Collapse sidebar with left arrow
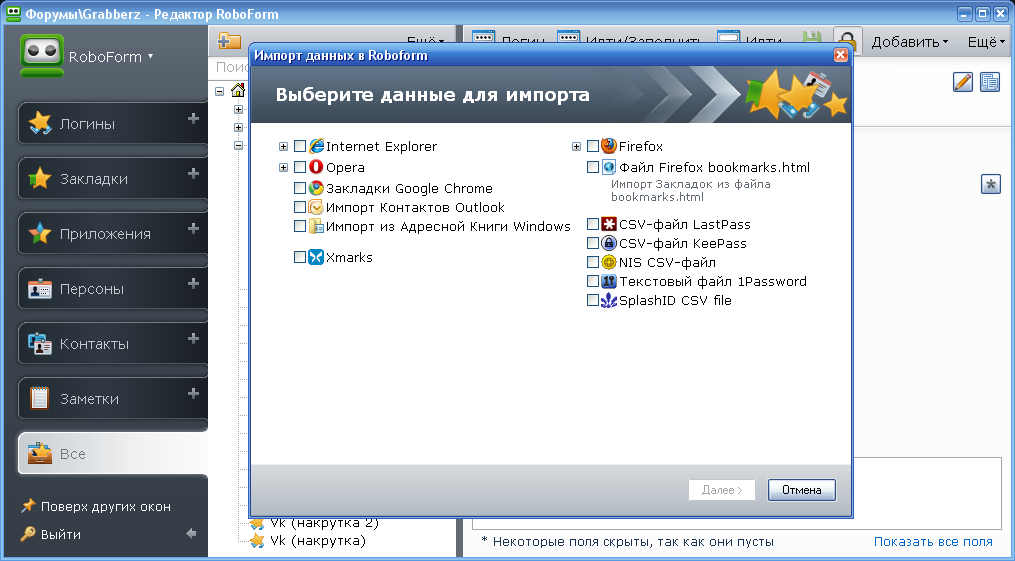 (191, 534)
